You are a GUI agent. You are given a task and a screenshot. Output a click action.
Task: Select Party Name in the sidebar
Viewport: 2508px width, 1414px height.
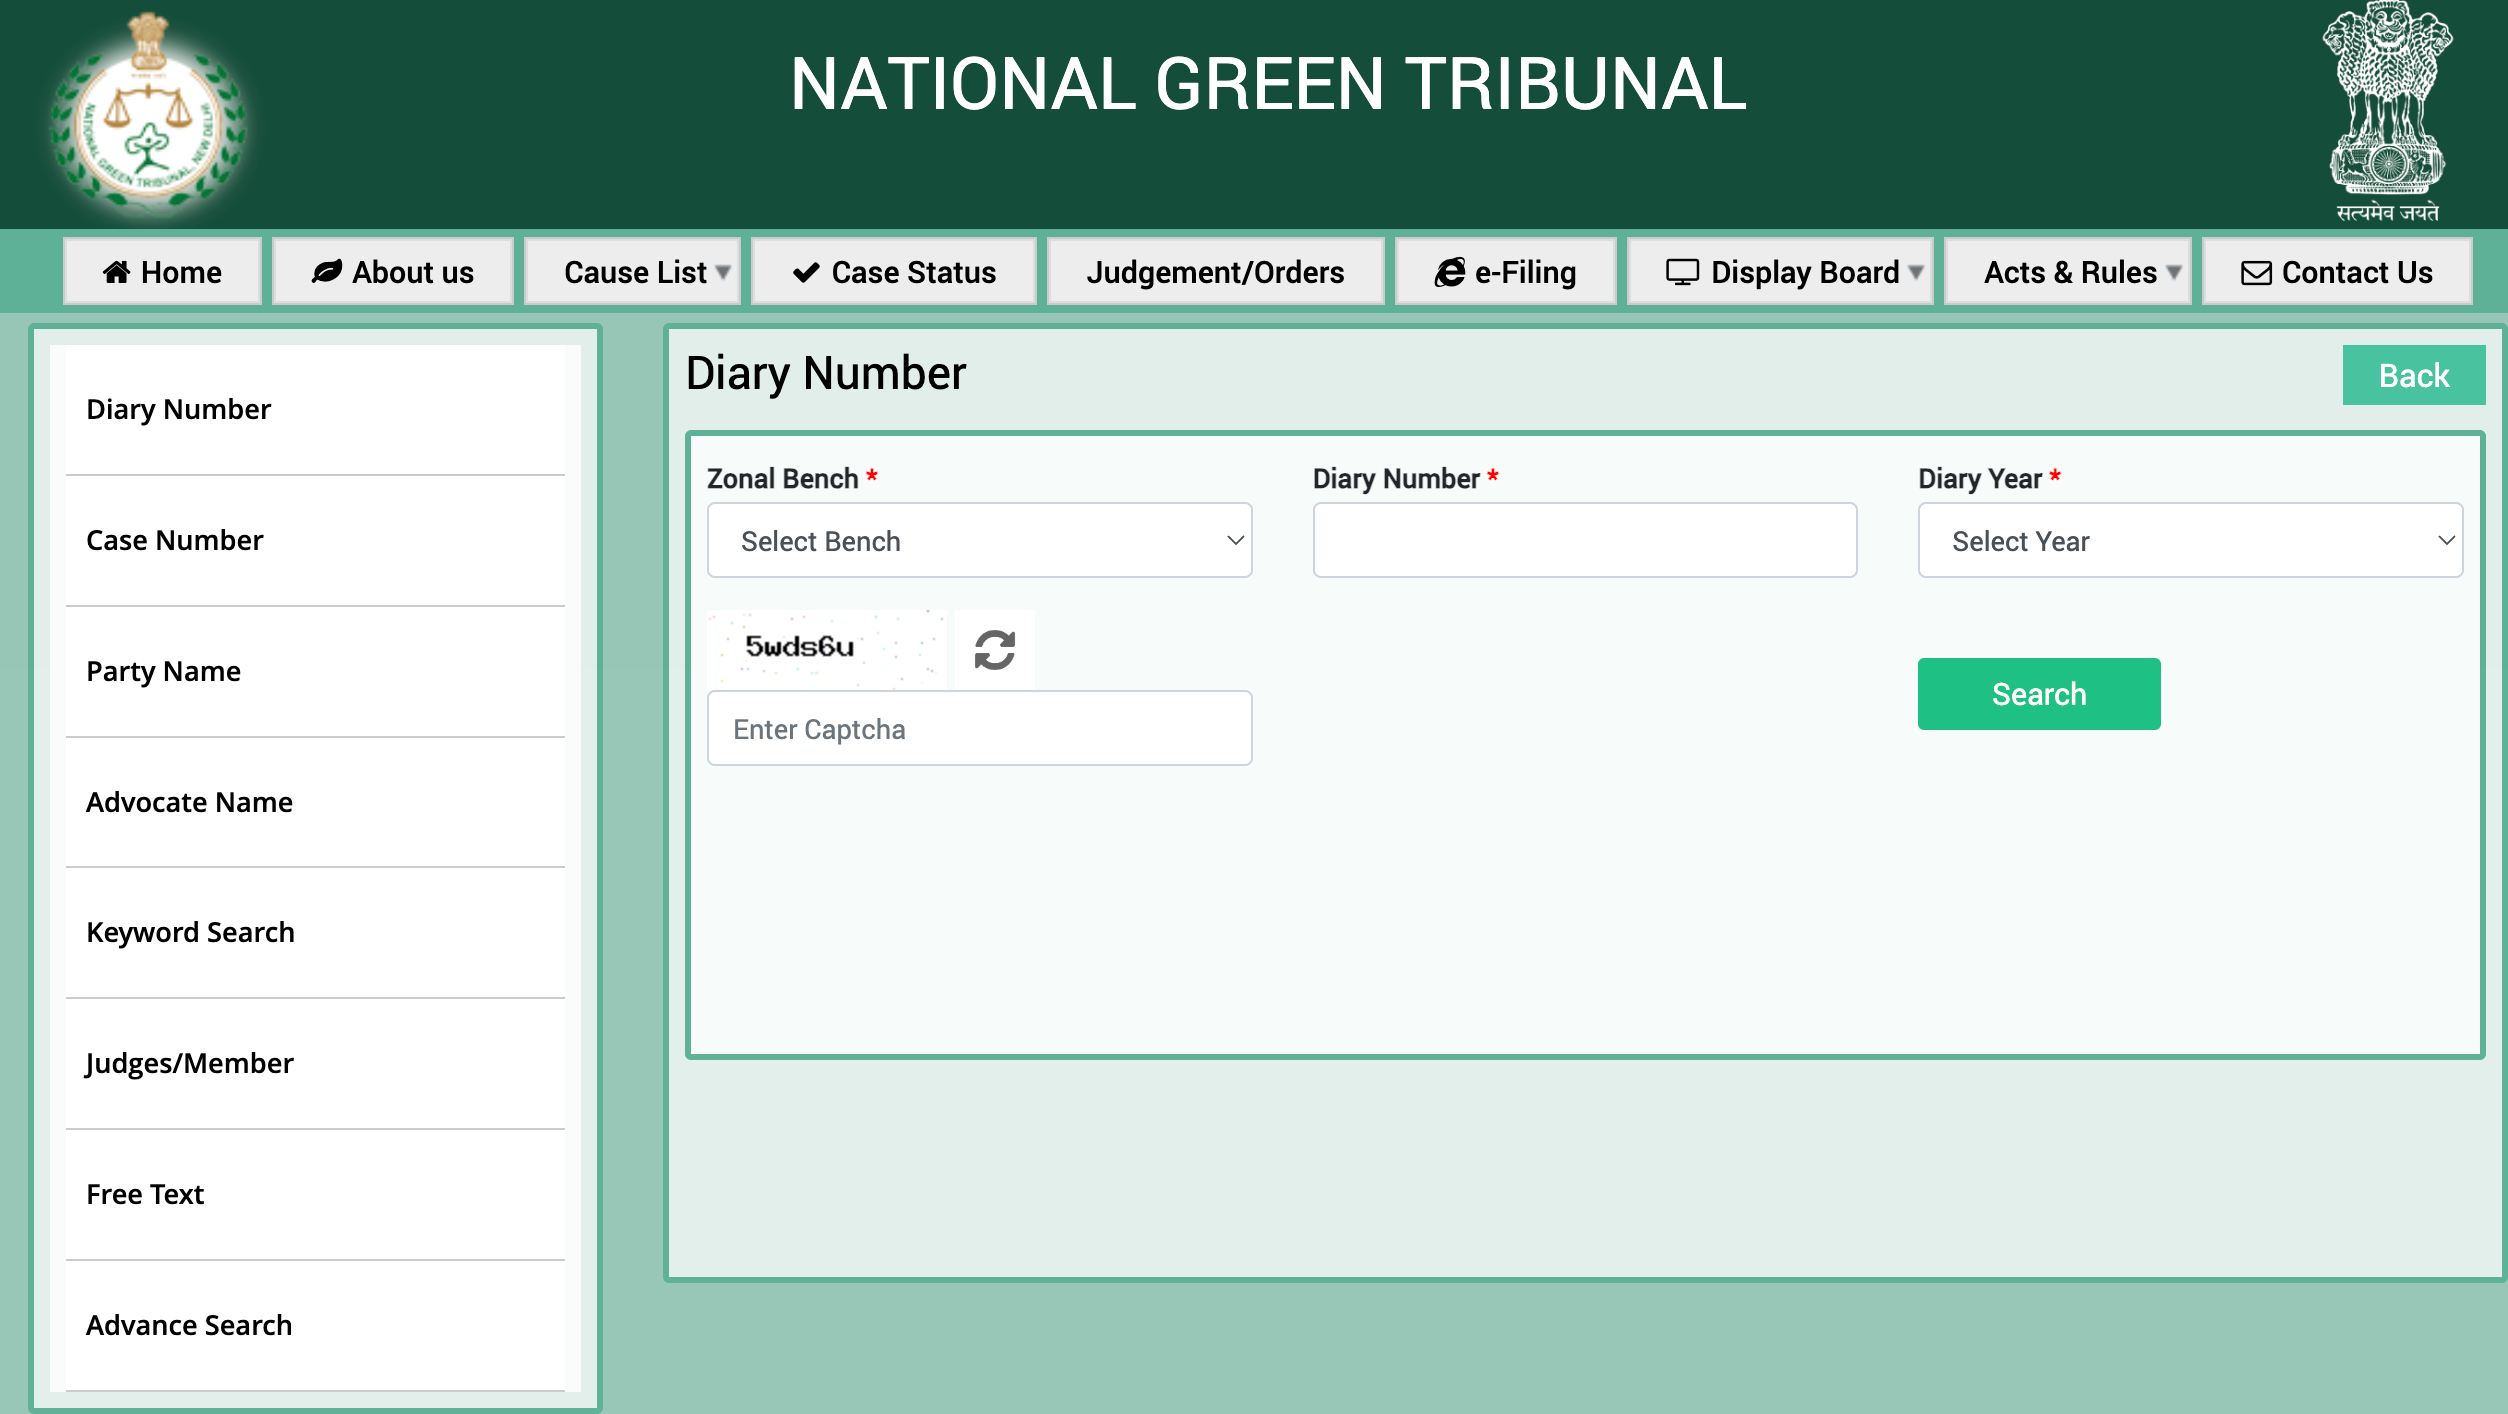(x=164, y=671)
